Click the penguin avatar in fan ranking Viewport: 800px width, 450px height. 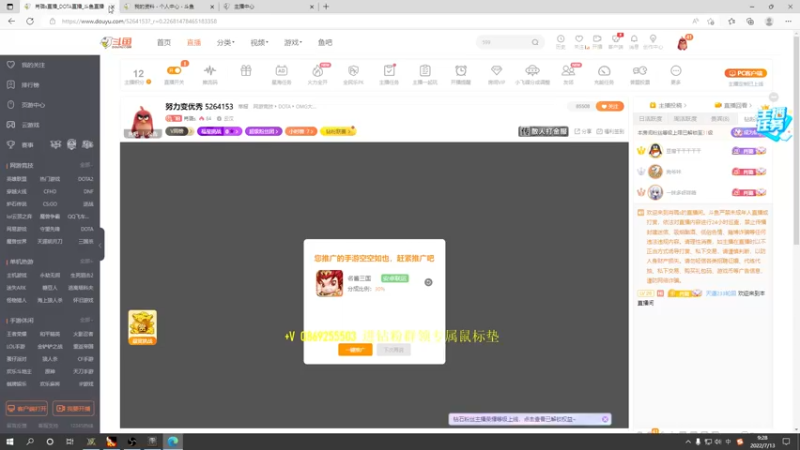(655, 151)
